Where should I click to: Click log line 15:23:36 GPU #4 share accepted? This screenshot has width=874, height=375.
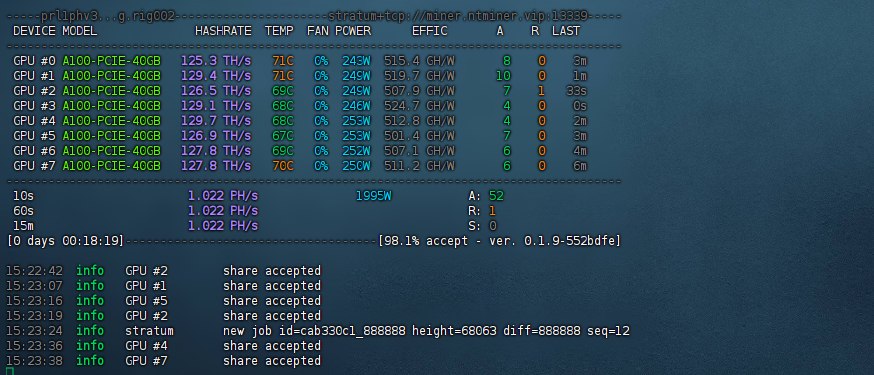click(x=163, y=347)
